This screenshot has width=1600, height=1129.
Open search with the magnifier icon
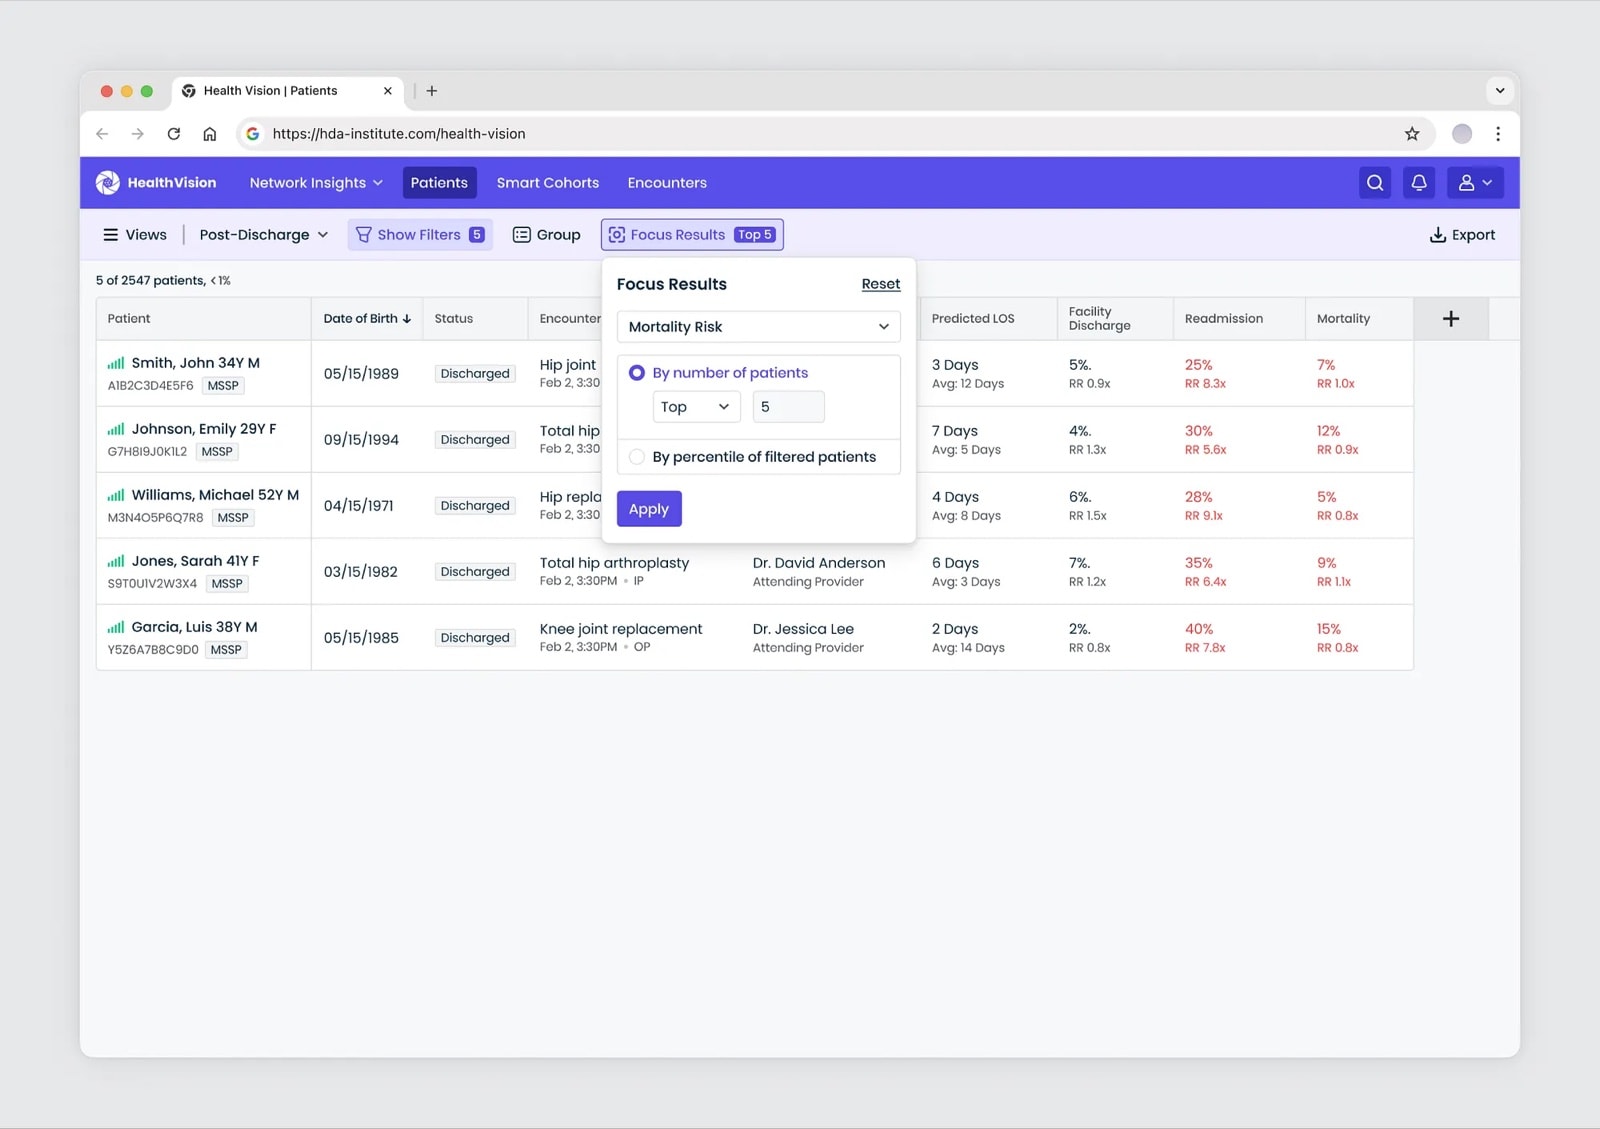click(x=1375, y=183)
